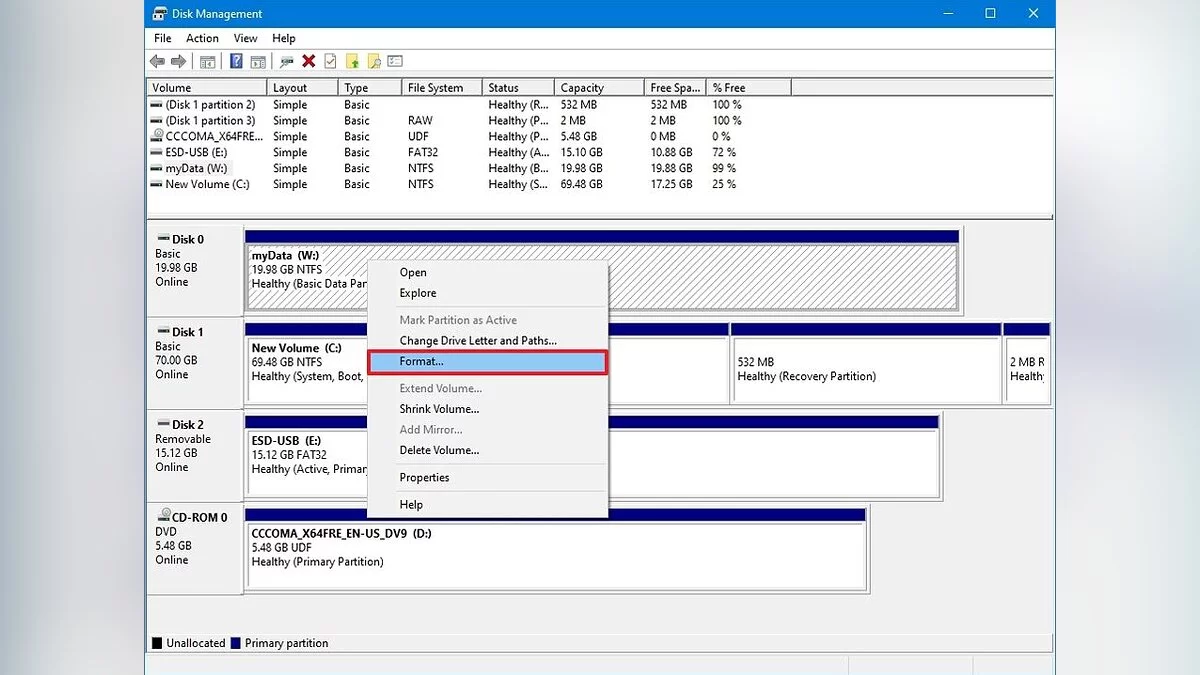
Task: Click the blue Help question-mark icon
Action: [236, 62]
